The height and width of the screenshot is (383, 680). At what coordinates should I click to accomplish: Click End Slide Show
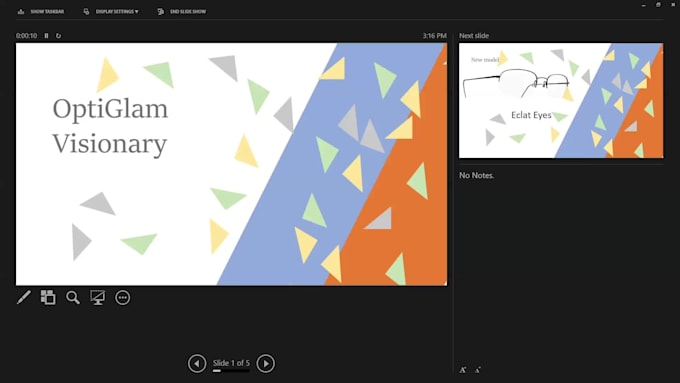pos(182,12)
